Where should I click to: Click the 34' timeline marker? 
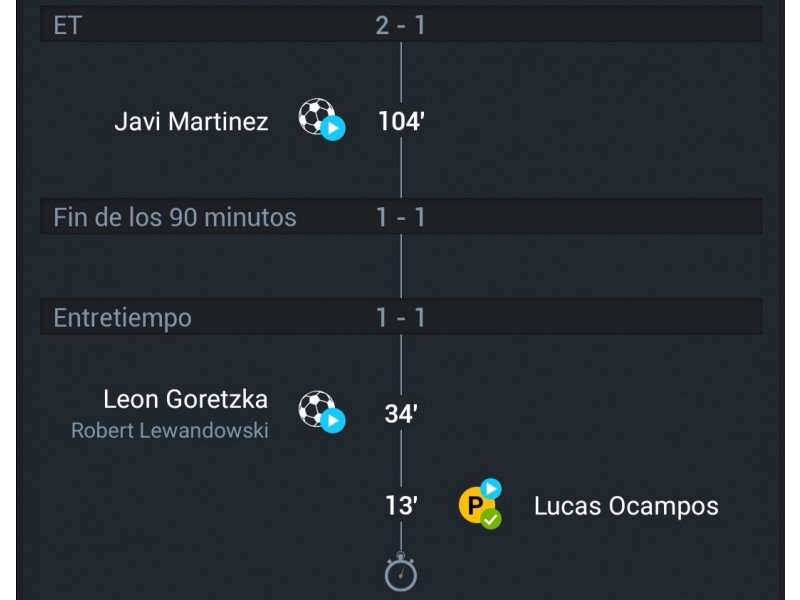401,414
